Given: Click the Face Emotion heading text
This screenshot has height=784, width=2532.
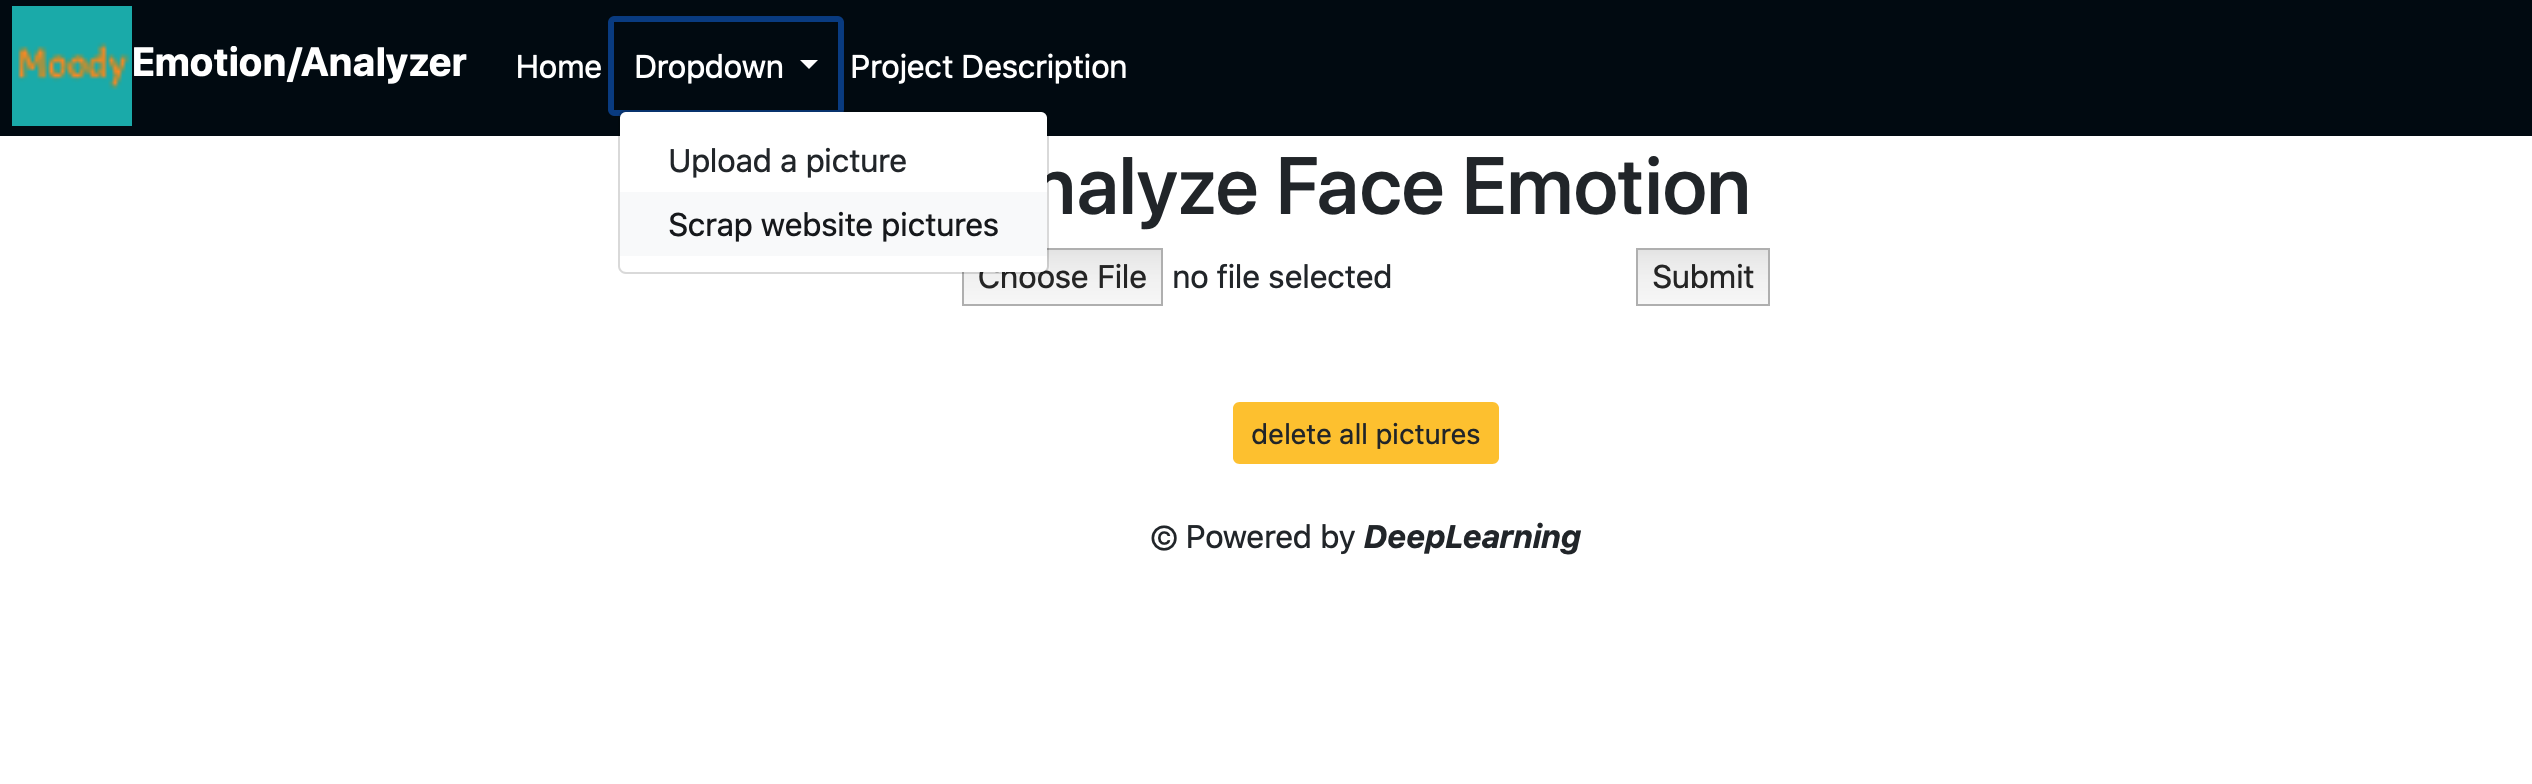Looking at the screenshot, I should coord(1512,188).
